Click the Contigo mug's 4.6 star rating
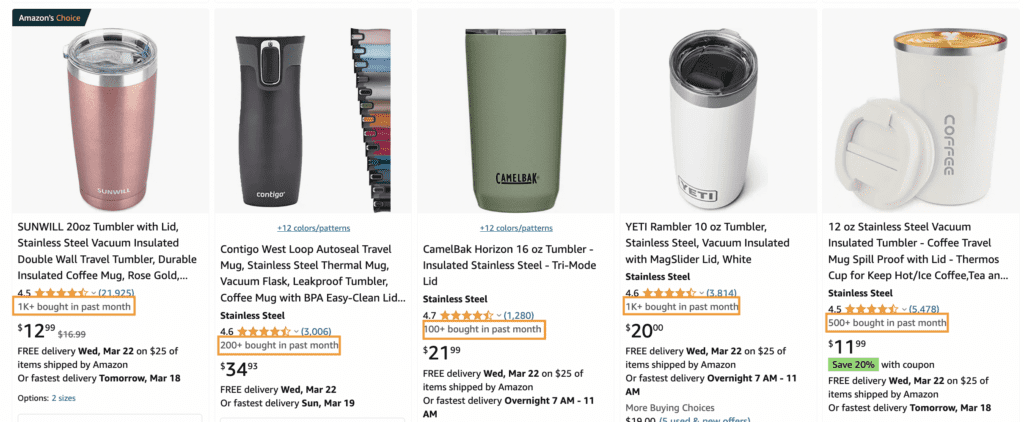 (x=263, y=331)
